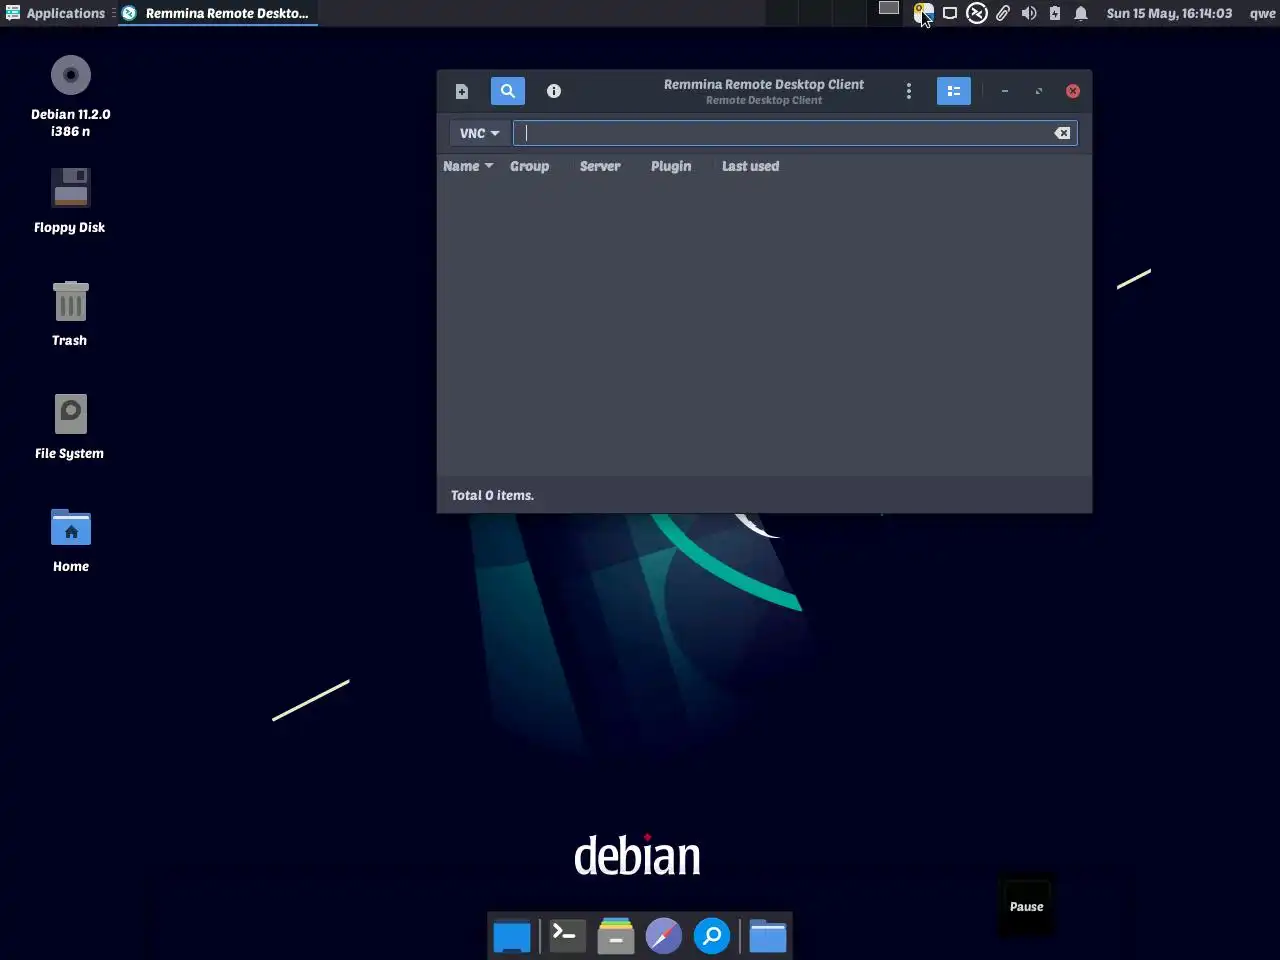Launch the terminal from the dock
The image size is (1280, 960).
pyautogui.click(x=567, y=936)
